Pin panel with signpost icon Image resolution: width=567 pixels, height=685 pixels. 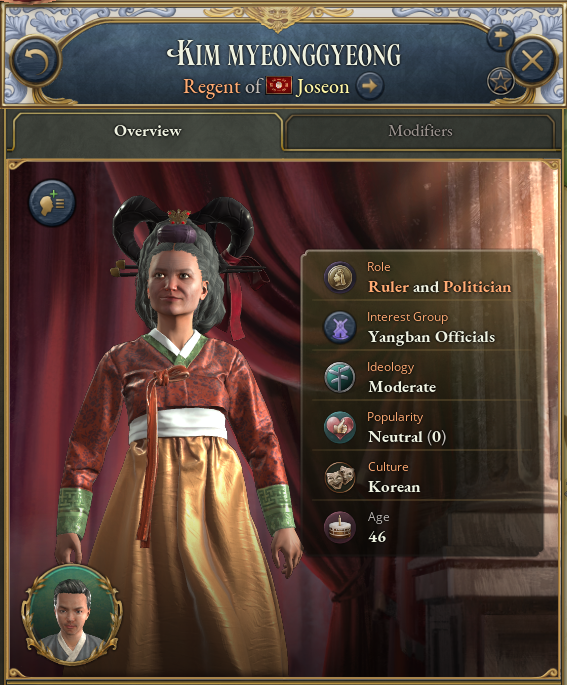point(500,38)
